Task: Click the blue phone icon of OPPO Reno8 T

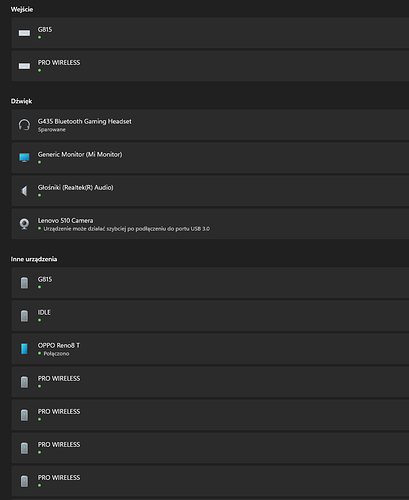Action: [24, 349]
